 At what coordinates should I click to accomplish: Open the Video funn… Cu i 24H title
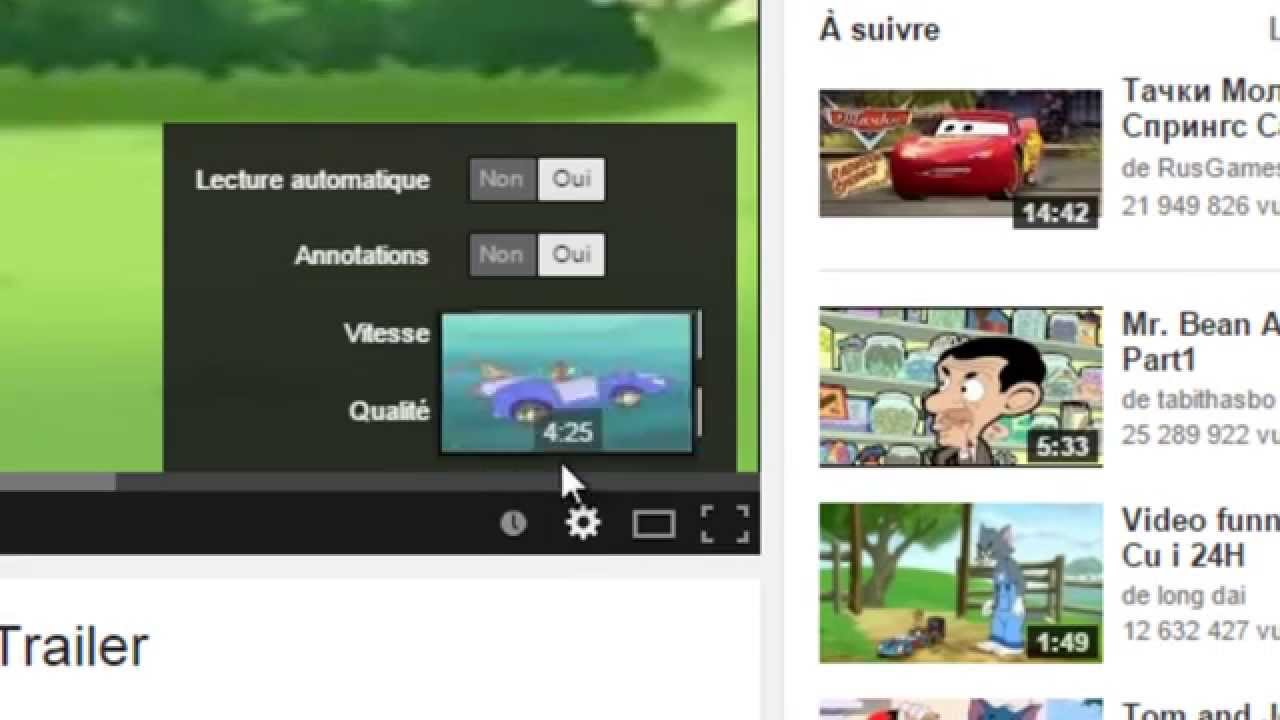click(x=1200, y=538)
